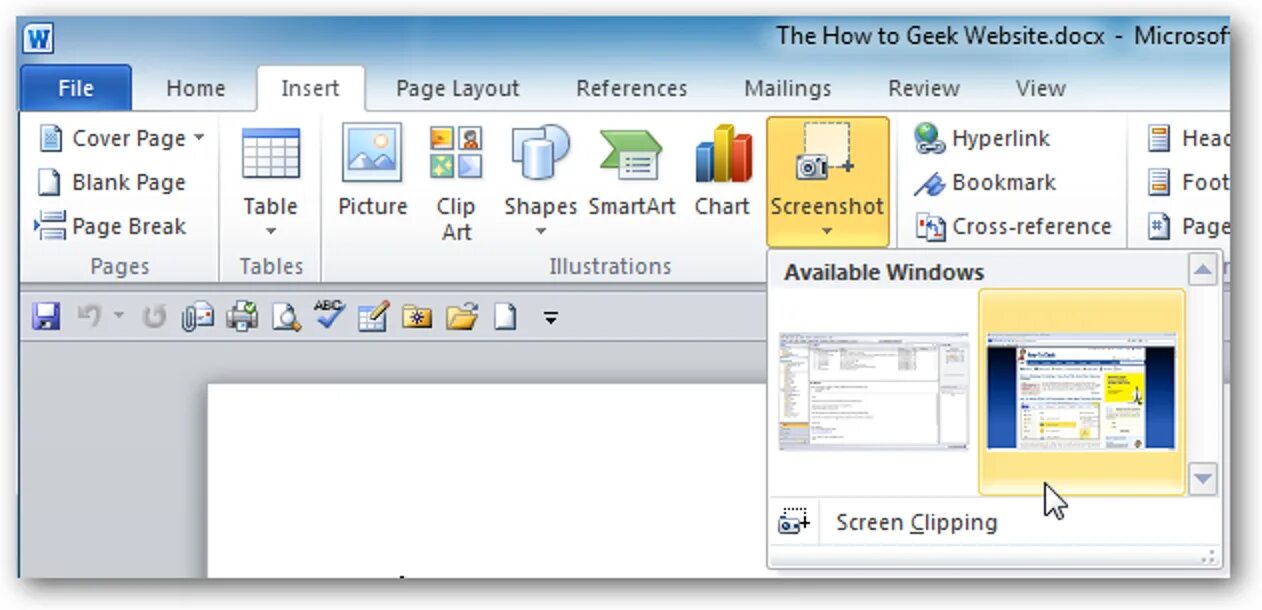
Task: Click Screen Clipping icon in dropdown
Action: pos(794,522)
